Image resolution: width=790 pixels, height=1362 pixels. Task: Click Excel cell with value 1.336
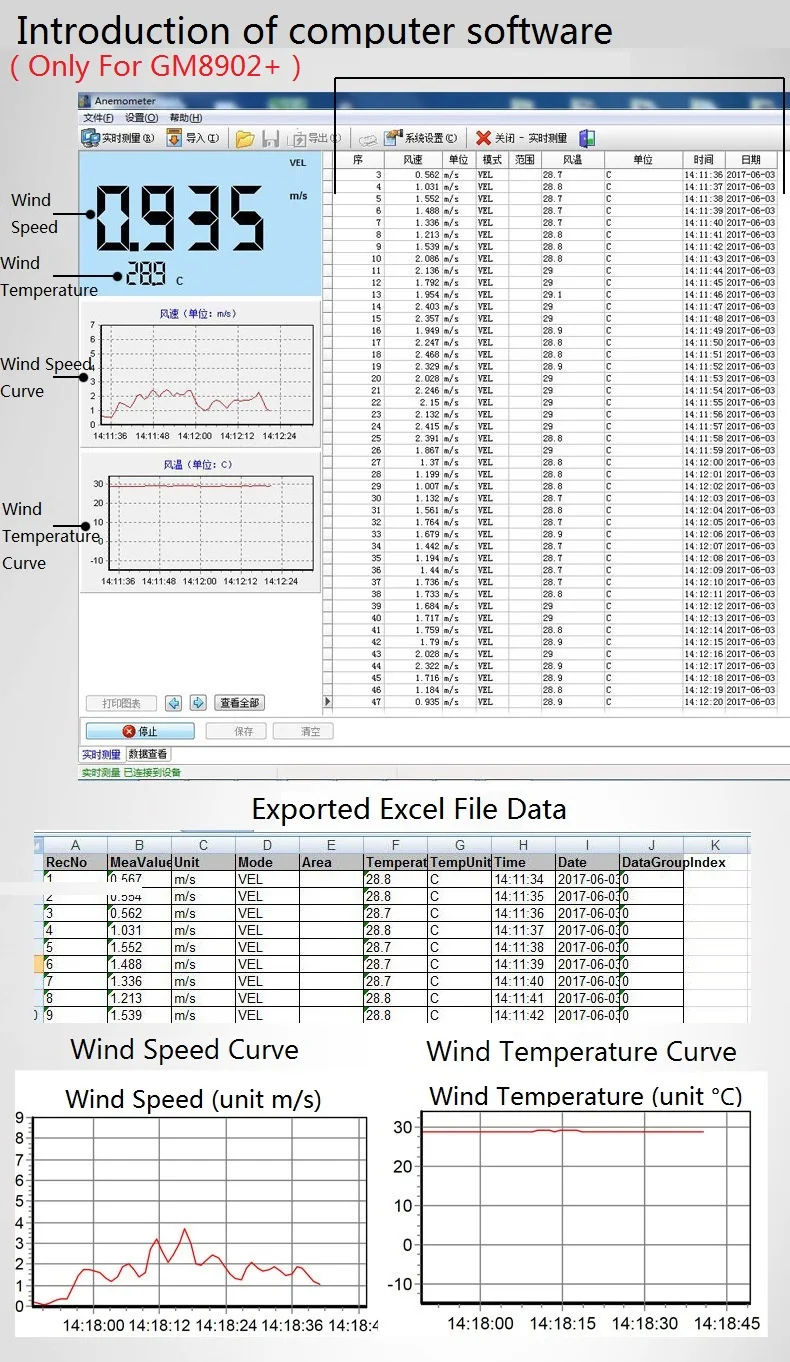(139, 981)
